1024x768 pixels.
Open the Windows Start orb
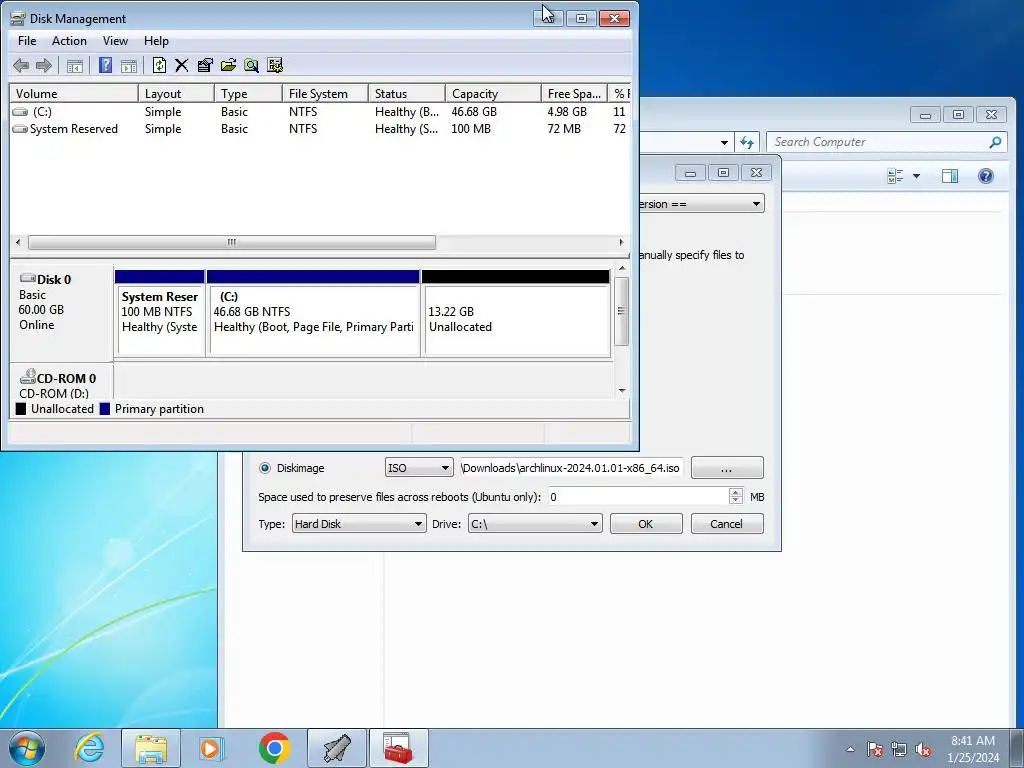pyautogui.click(x=27, y=748)
